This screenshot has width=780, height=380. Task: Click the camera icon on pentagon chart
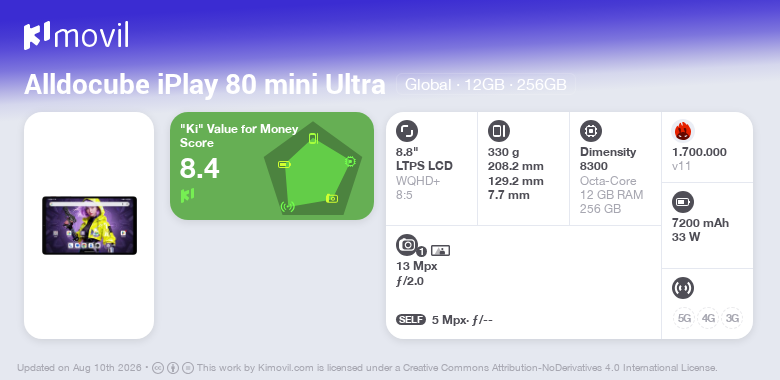pyautogui.click(x=332, y=199)
